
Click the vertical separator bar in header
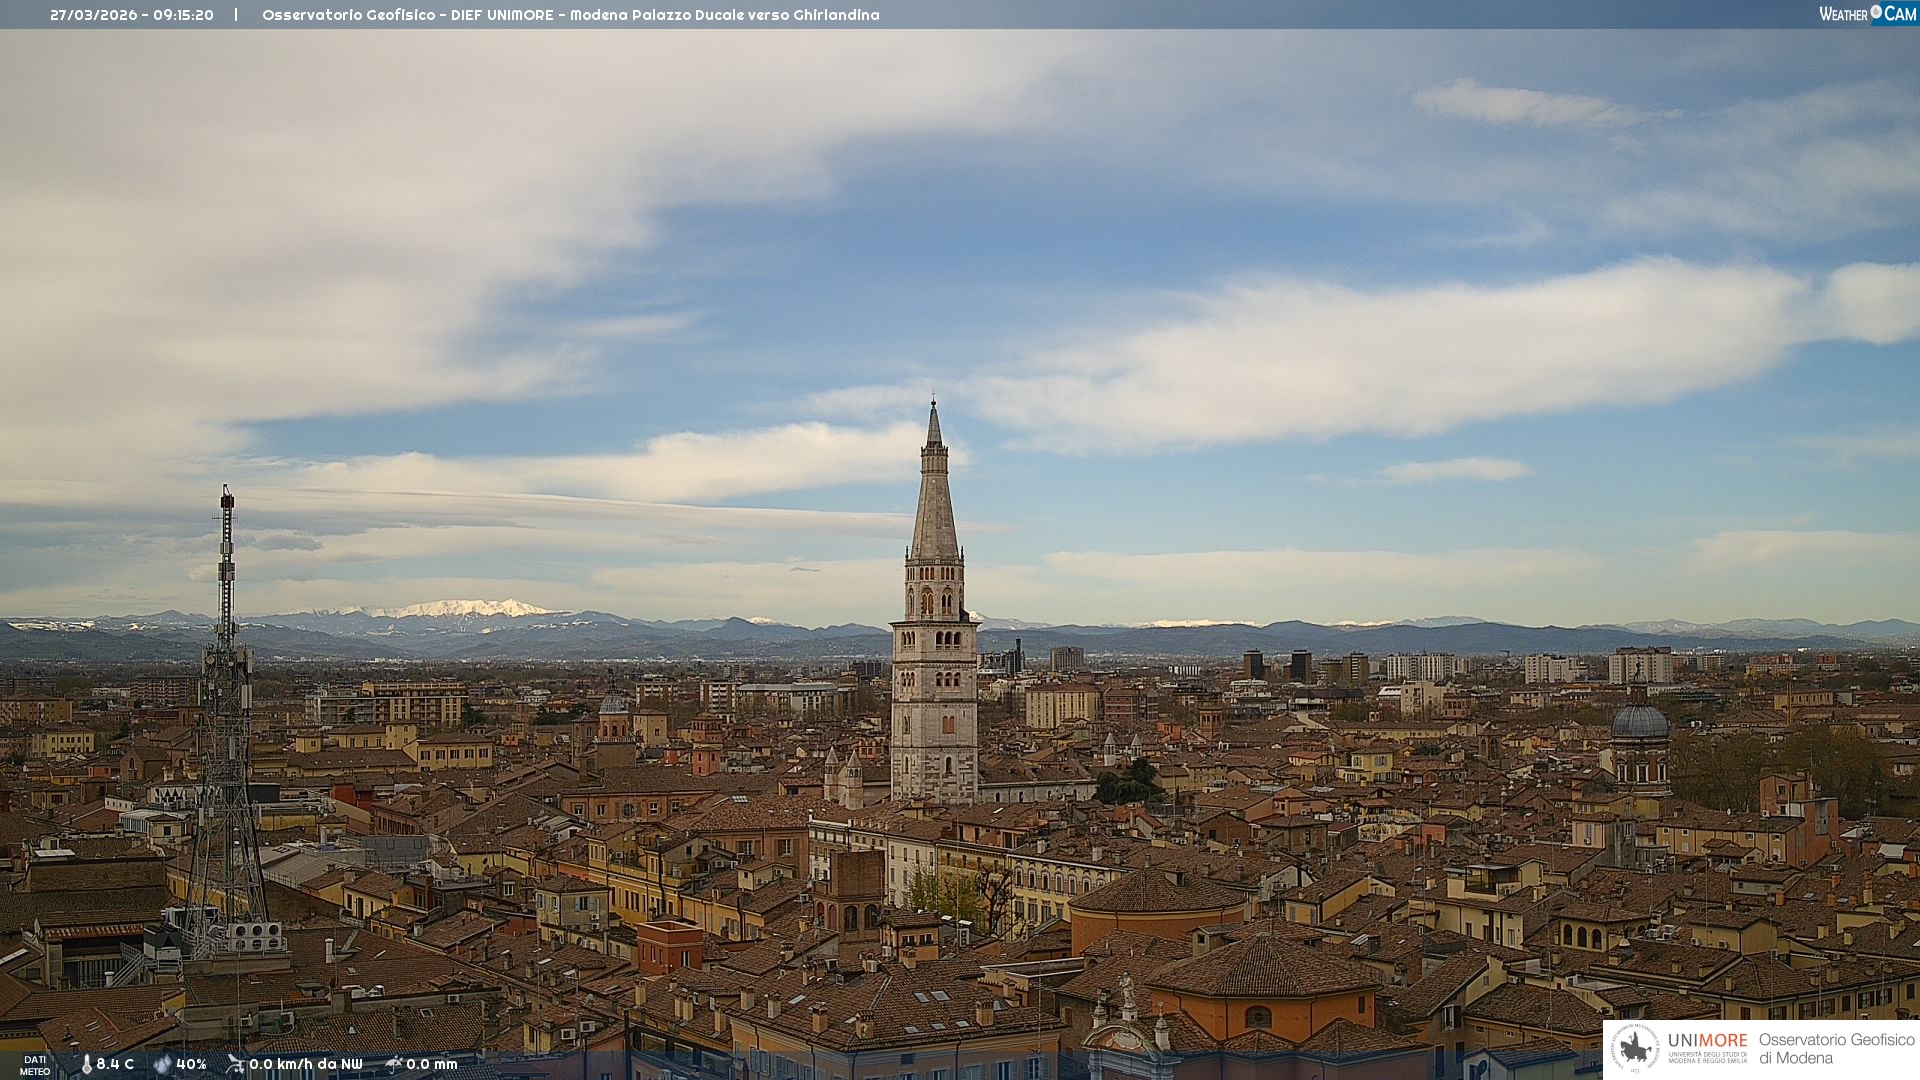(x=236, y=15)
